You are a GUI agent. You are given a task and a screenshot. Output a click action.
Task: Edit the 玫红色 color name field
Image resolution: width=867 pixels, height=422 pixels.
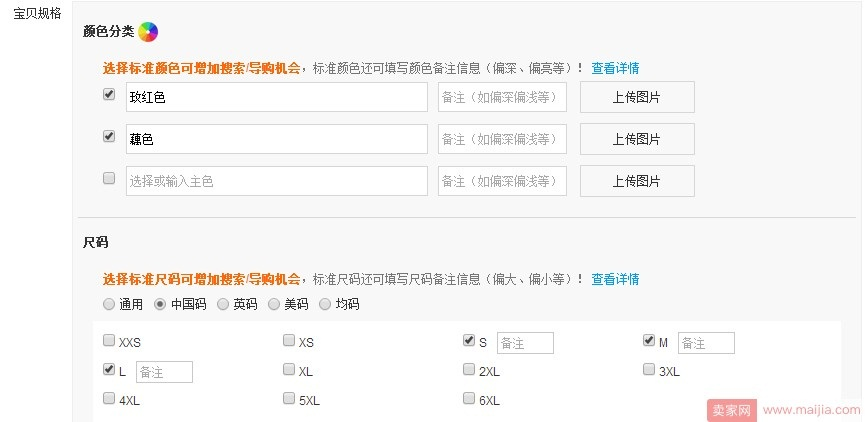276,97
